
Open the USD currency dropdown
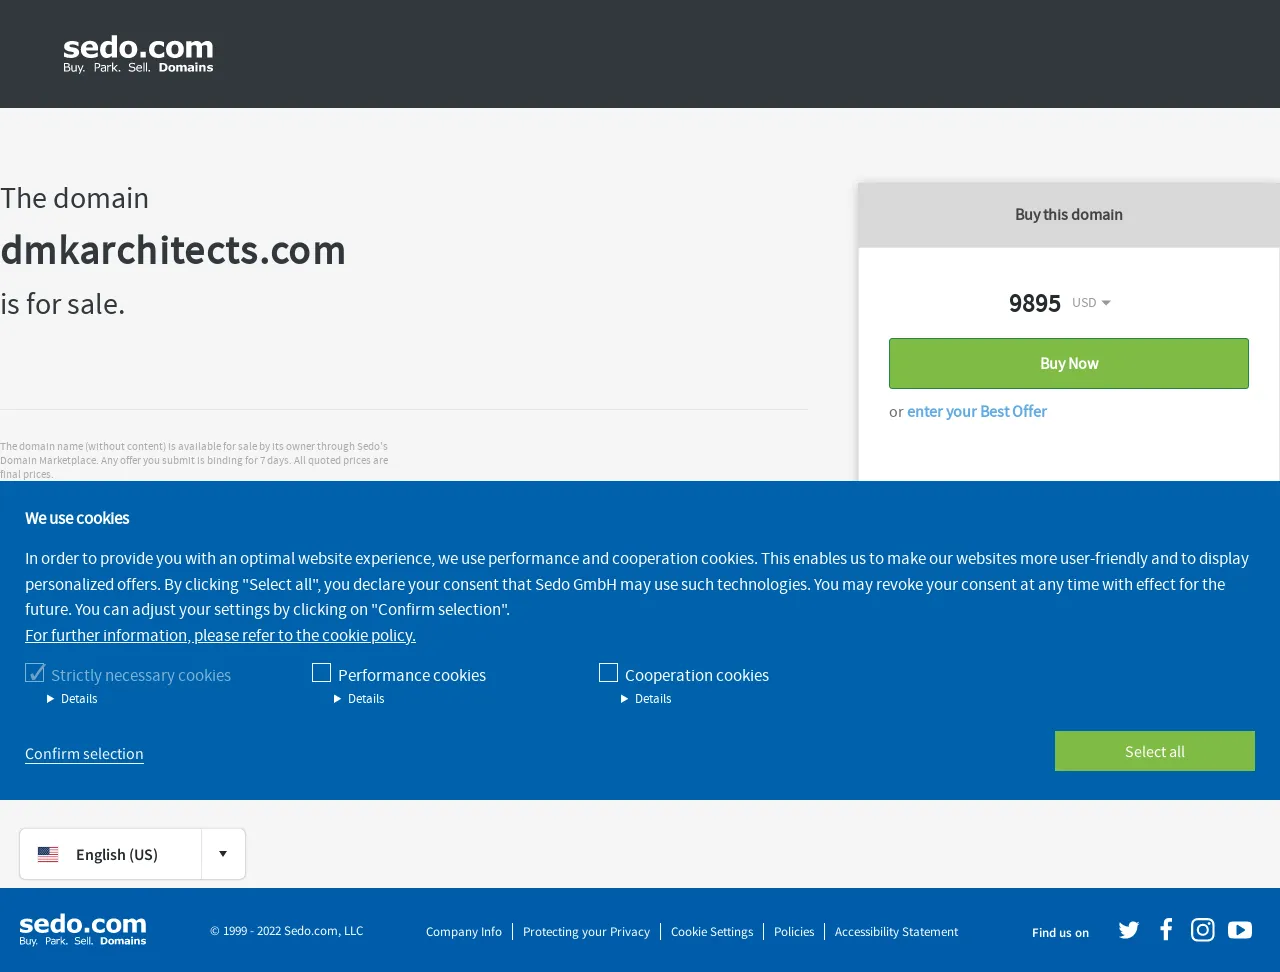[x=1091, y=302]
